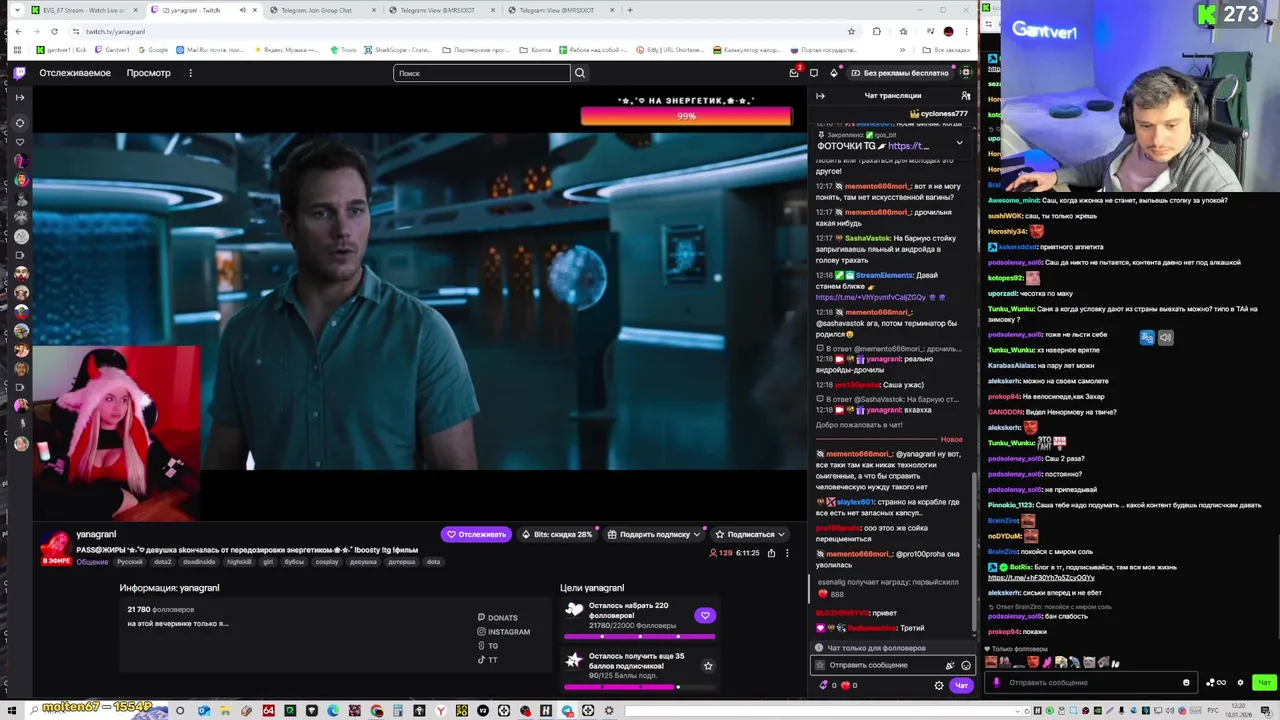Screen dimensions: 1280x720
Task: Click the heart button on followers goal
Action: [x=705, y=616]
